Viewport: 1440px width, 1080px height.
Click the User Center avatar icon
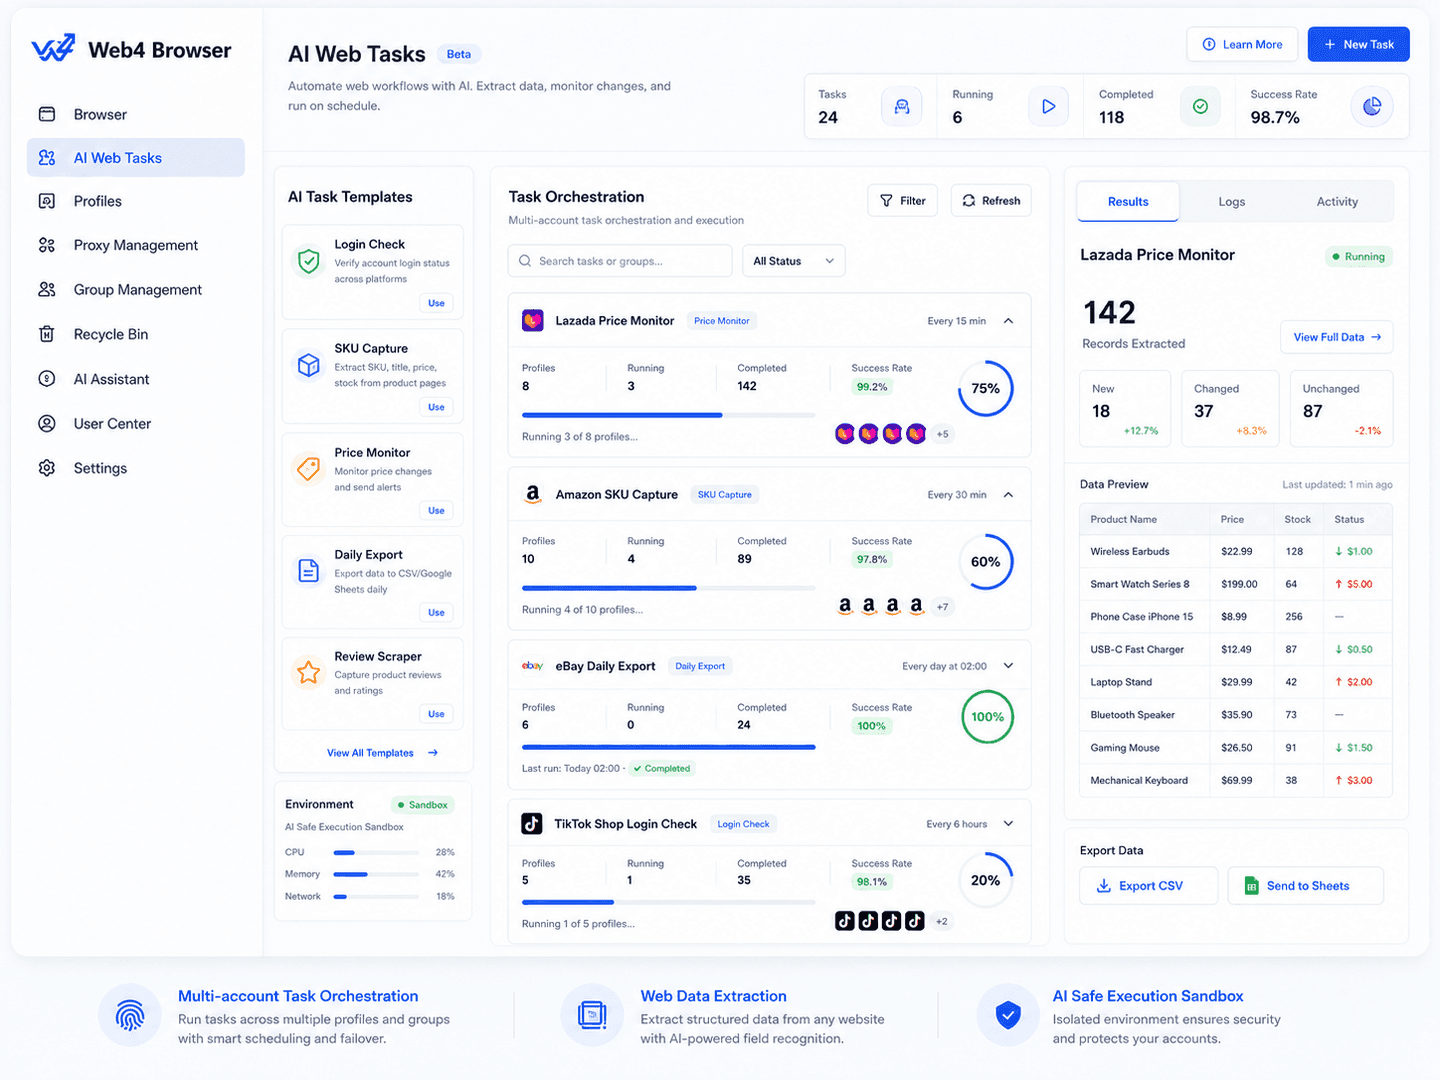click(x=47, y=423)
